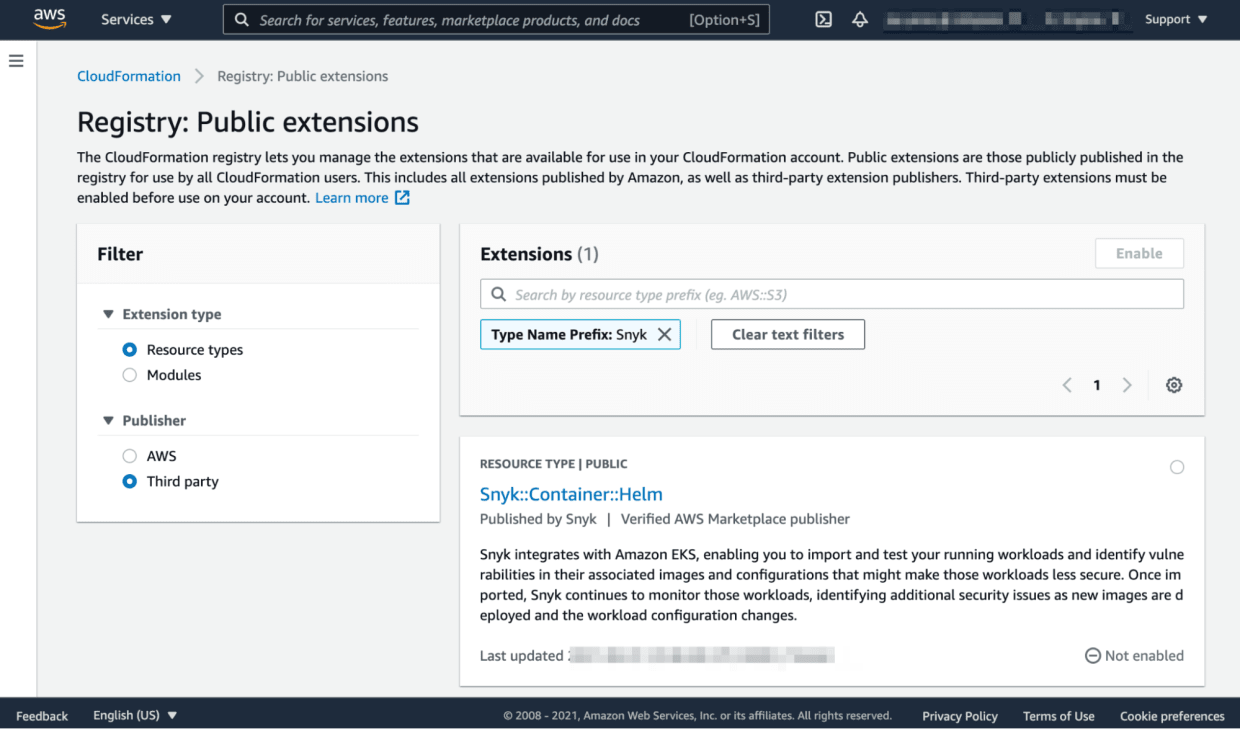Go to next page of extensions

click(1127, 385)
